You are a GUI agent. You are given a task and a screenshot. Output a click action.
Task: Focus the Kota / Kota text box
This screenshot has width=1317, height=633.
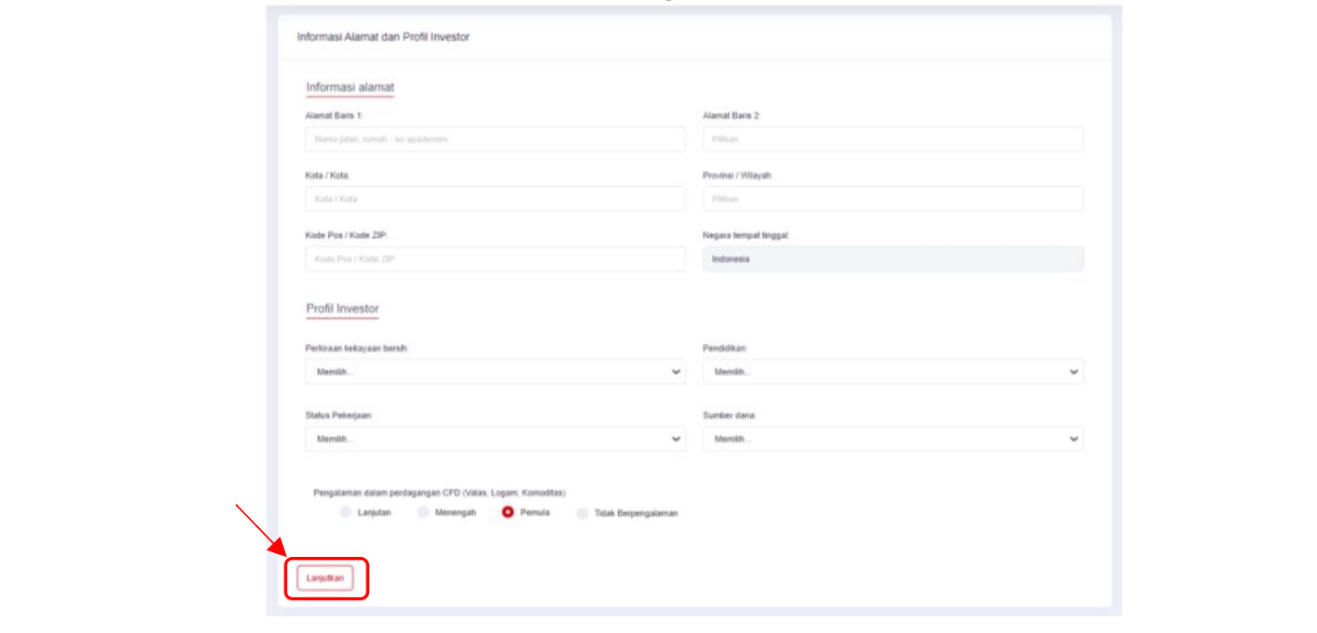click(x=495, y=199)
